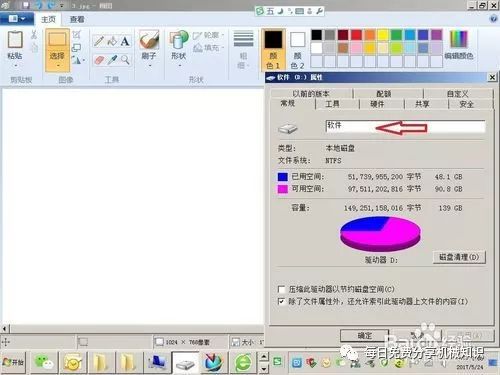Switch to the Home (主页) ribbon tab
The height and width of the screenshot is (375, 500).
(48, 19)
